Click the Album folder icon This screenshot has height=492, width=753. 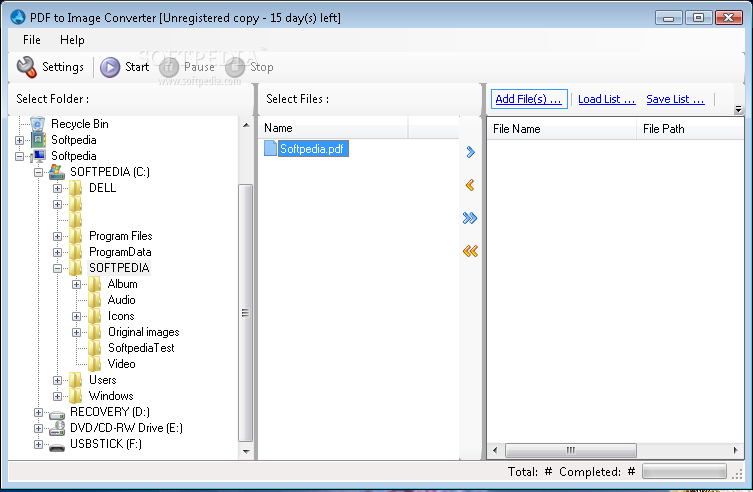(95, 284)
